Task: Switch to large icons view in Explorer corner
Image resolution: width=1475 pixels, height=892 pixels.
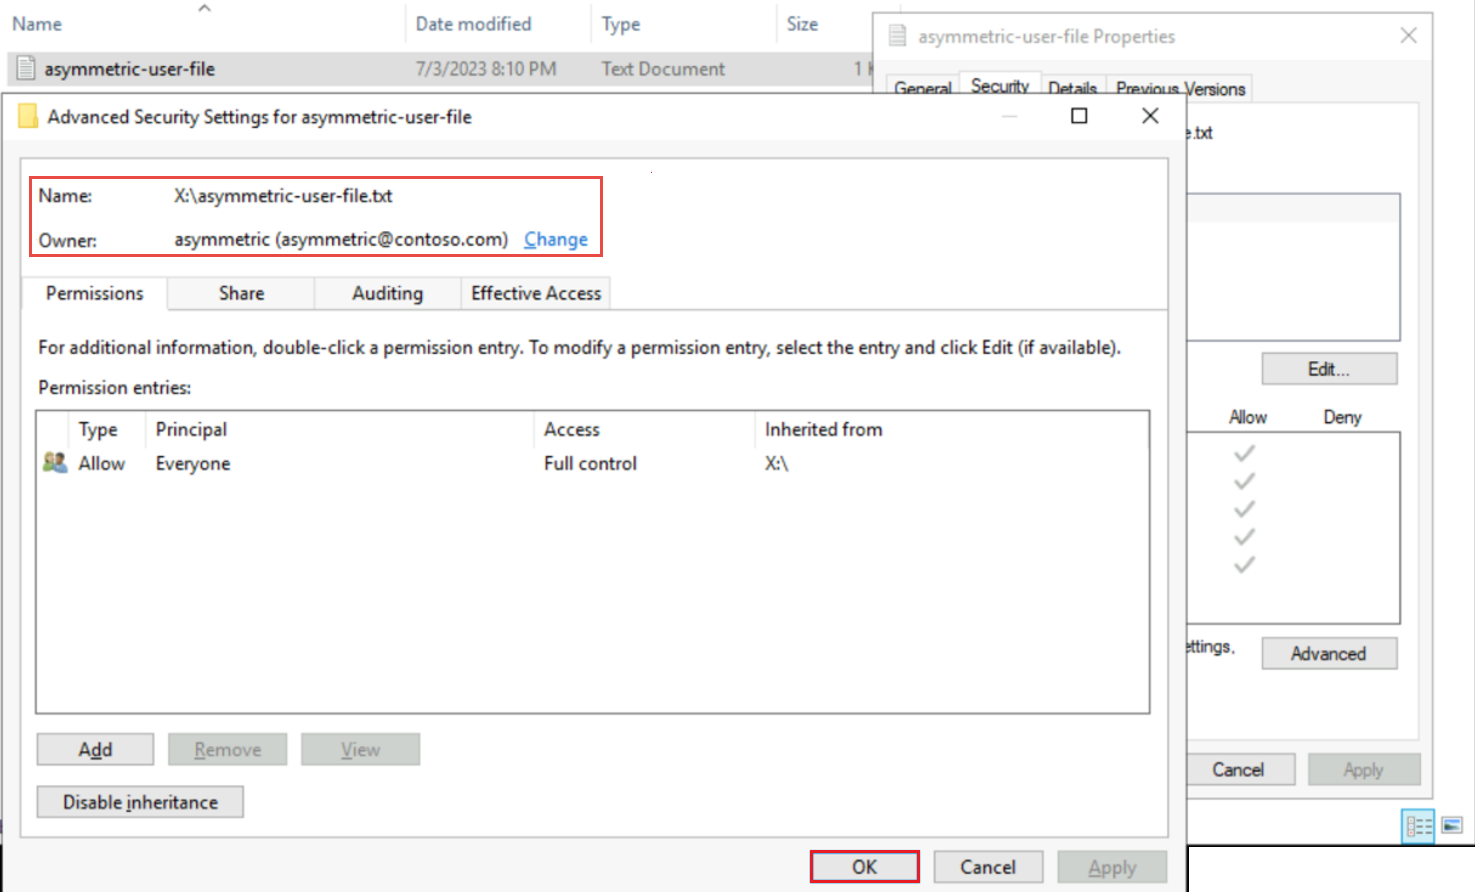Action: (1452, 826)
